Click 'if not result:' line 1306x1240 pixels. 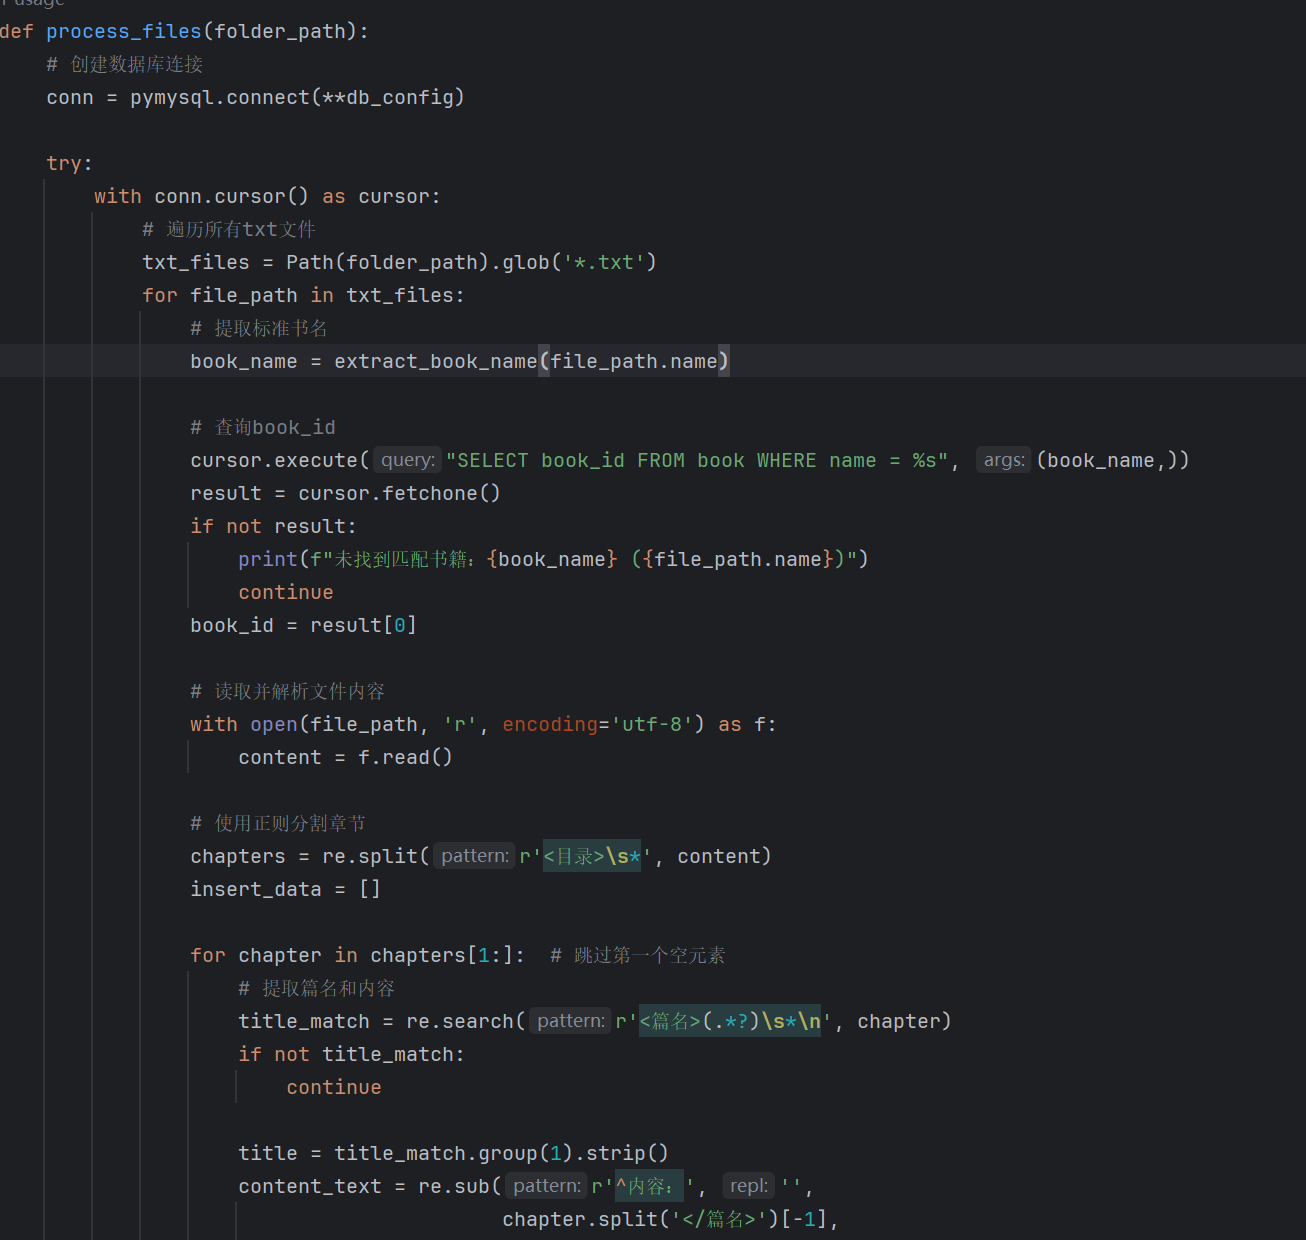(273, 526)
